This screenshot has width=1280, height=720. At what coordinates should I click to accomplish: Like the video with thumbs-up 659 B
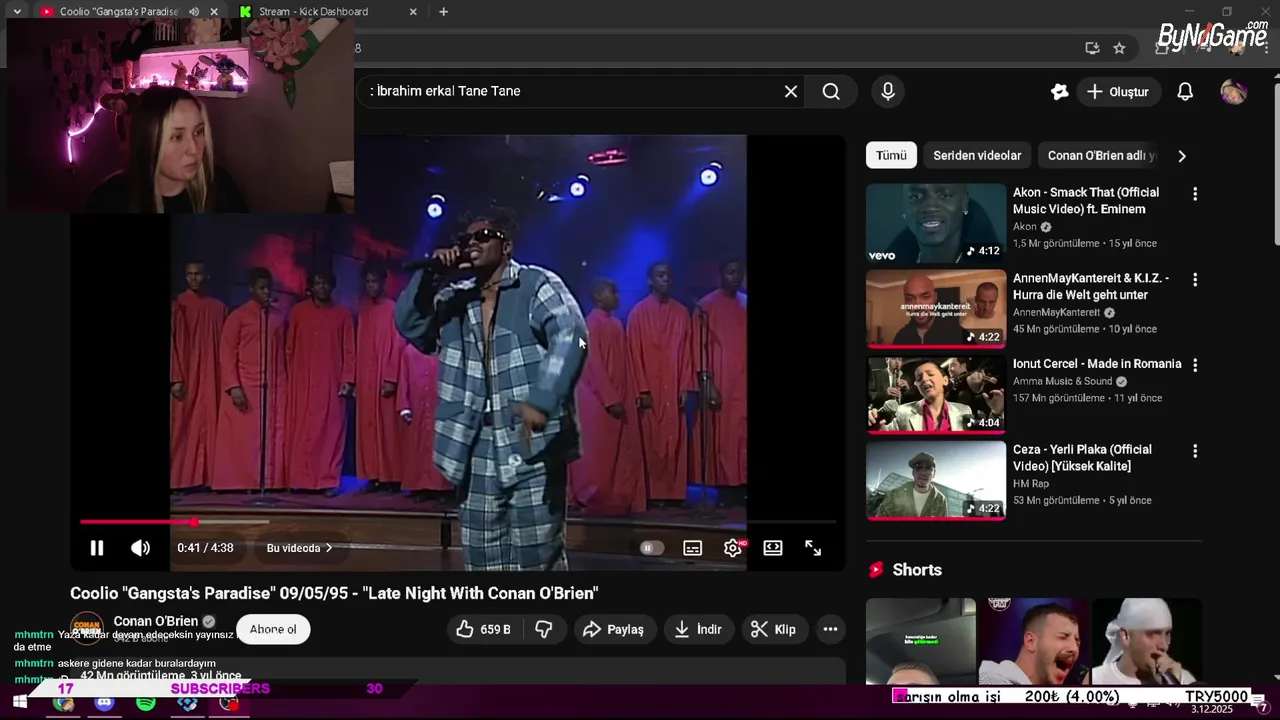tap(484, 629)
